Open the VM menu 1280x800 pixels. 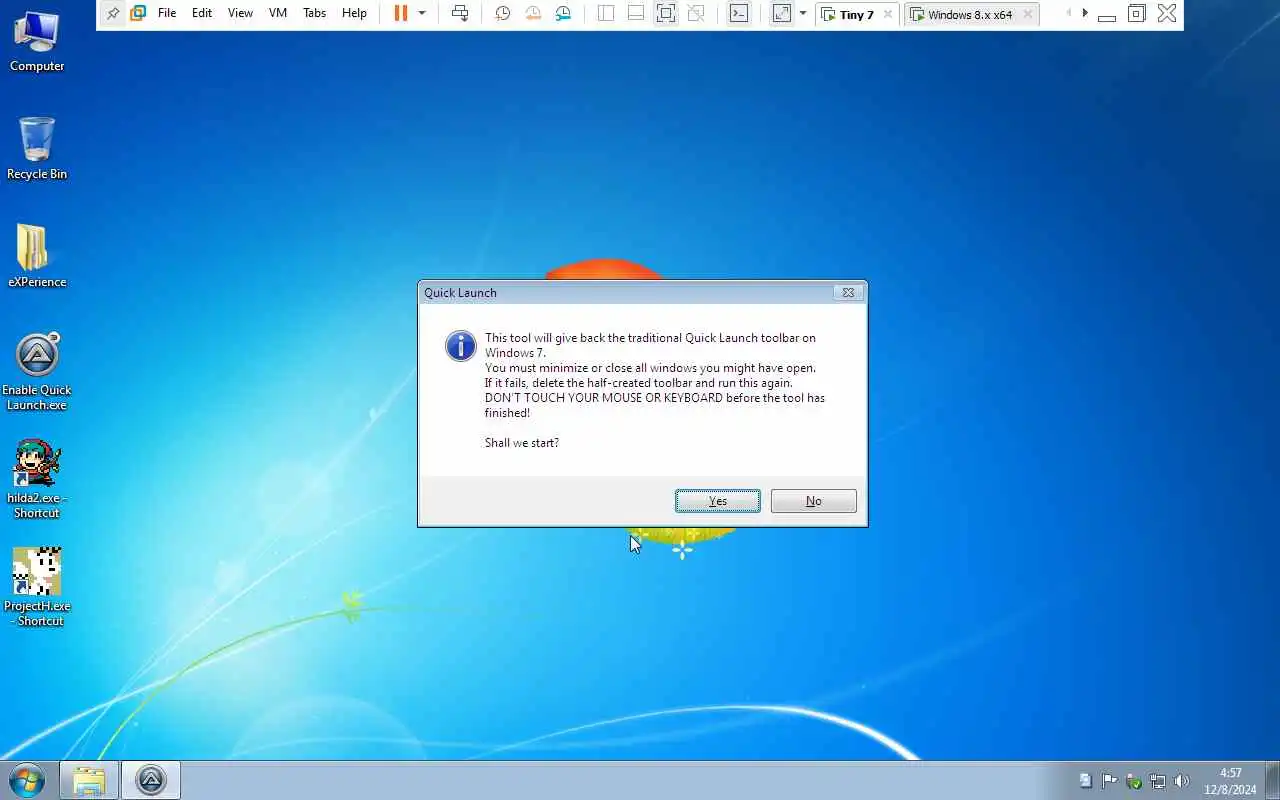coord(278,13)
